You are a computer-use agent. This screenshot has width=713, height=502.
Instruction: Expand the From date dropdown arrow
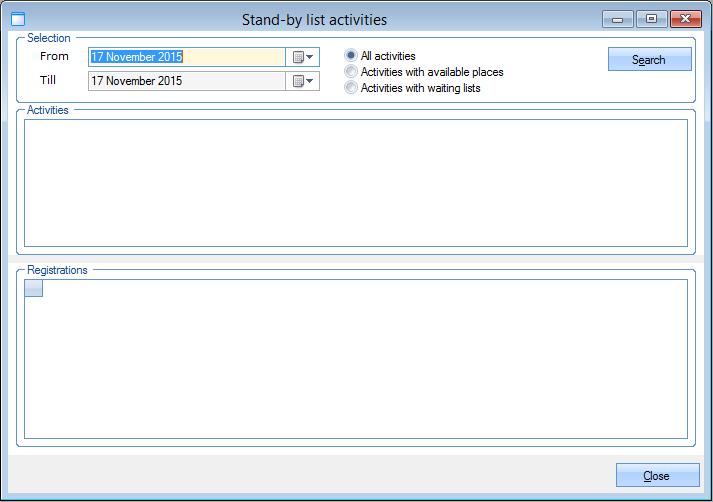pos(310,57)
